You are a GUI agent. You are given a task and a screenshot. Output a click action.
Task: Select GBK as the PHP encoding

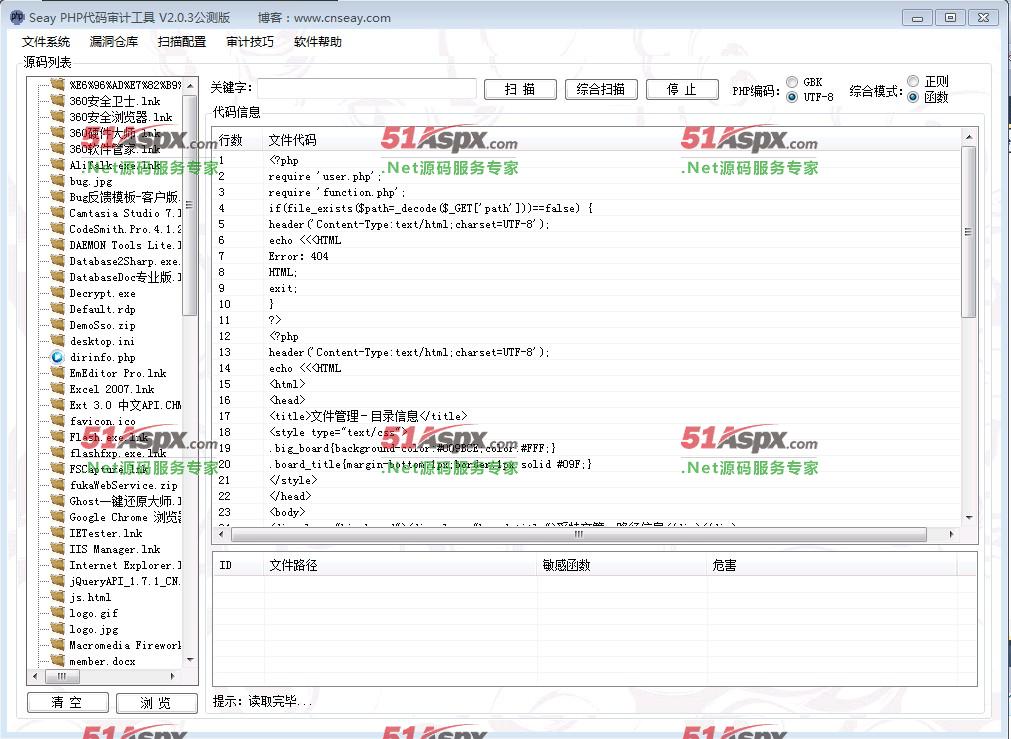pos(792,82)
